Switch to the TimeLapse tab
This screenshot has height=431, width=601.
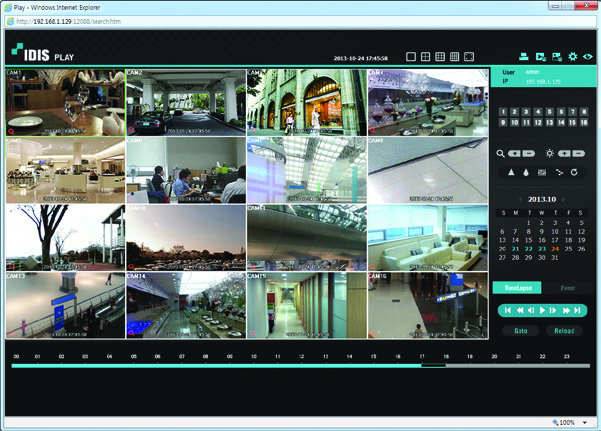(x=517, y=287)
